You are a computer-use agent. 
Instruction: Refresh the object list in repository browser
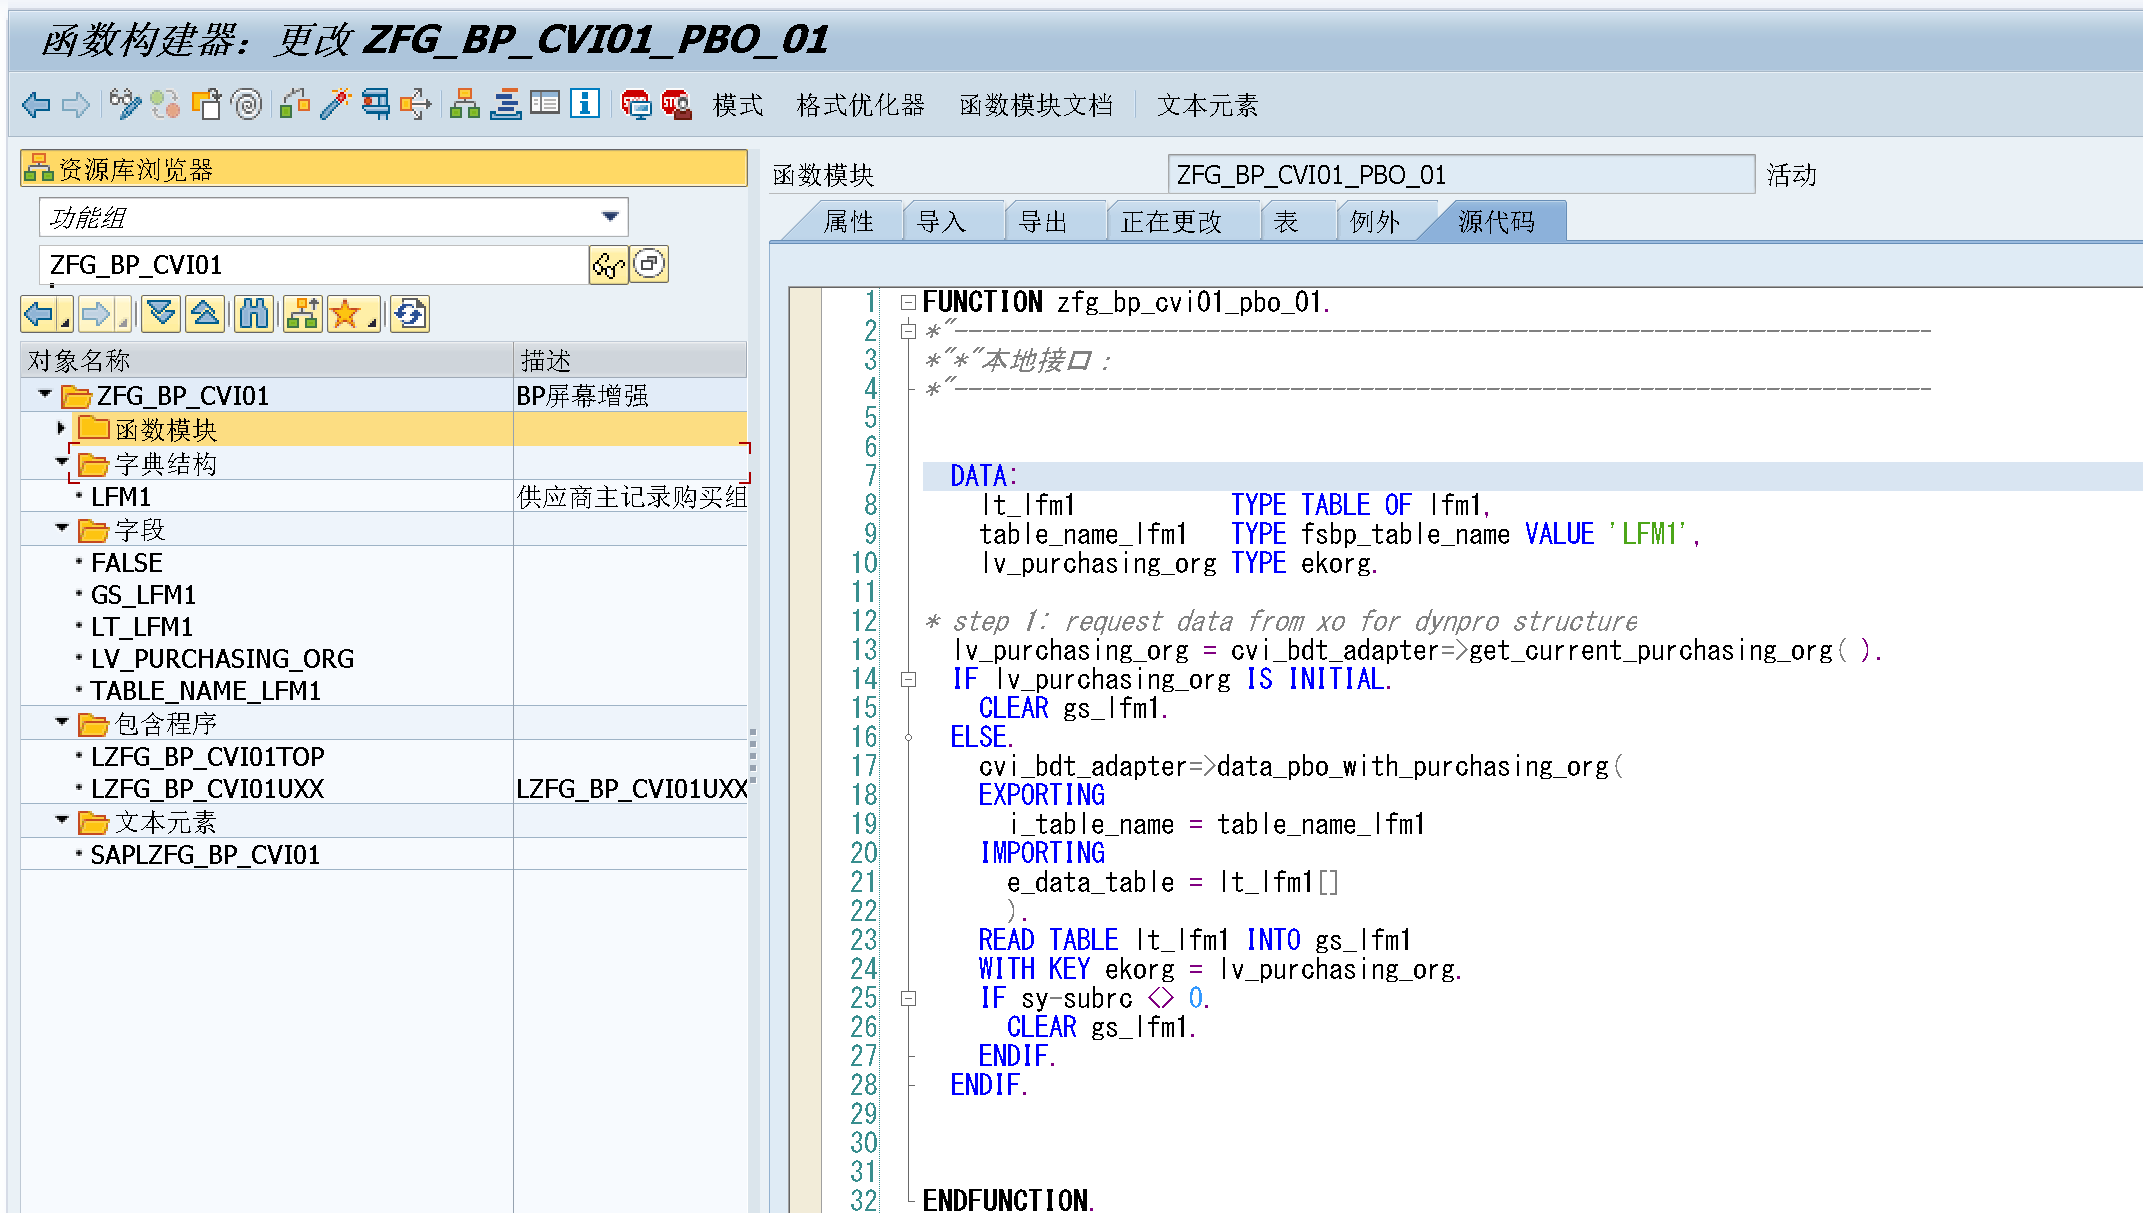[410, 315]
